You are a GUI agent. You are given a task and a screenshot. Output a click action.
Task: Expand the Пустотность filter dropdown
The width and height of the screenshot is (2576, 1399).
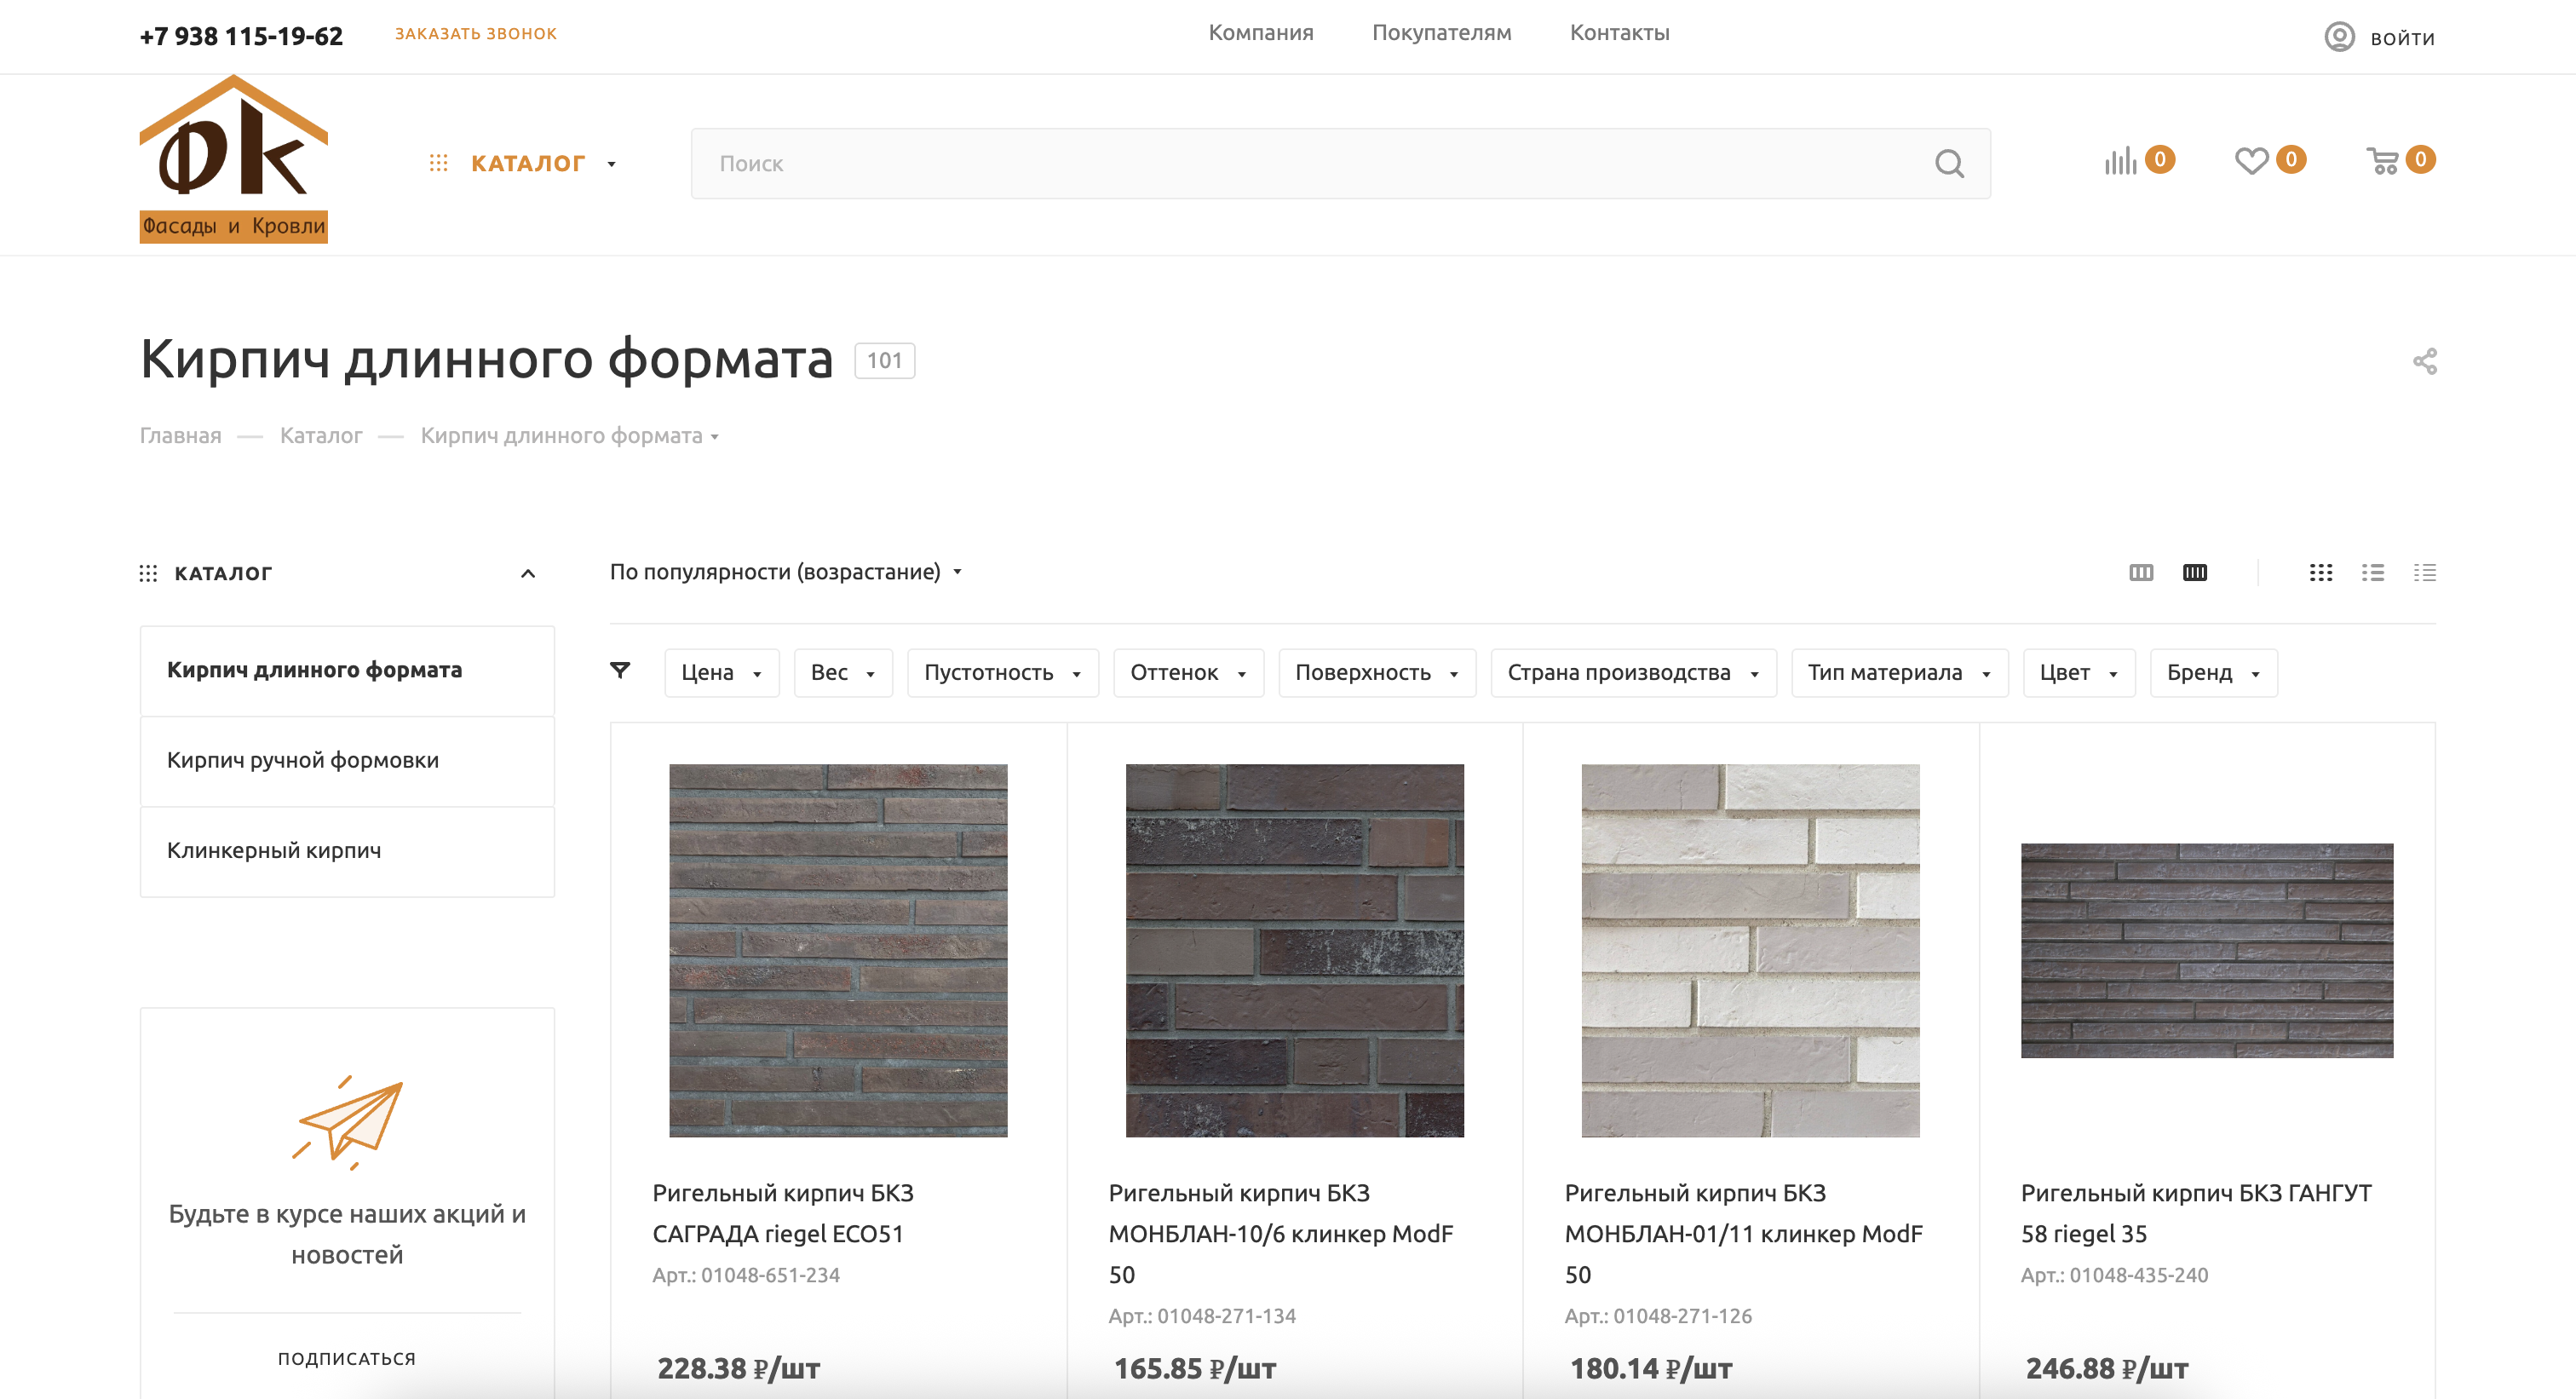[x=1003, y=673]
